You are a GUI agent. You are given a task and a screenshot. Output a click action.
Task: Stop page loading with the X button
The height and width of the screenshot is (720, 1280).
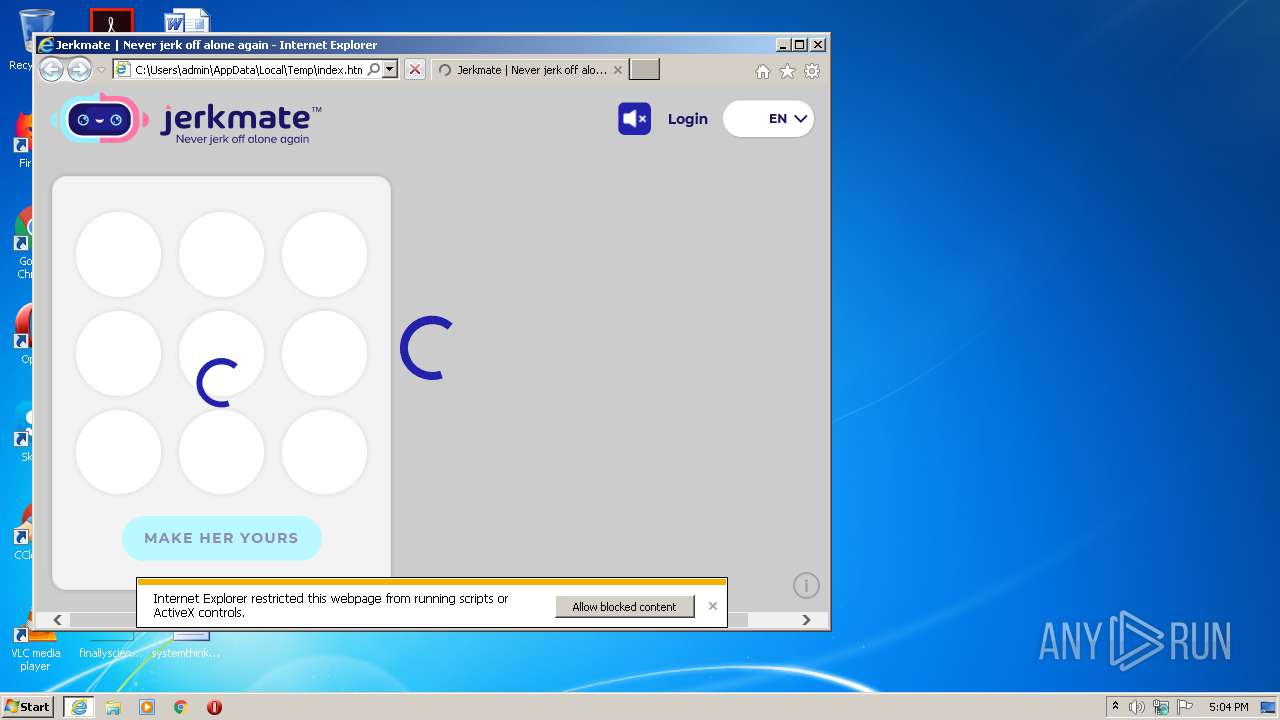[x=415, y=70]
